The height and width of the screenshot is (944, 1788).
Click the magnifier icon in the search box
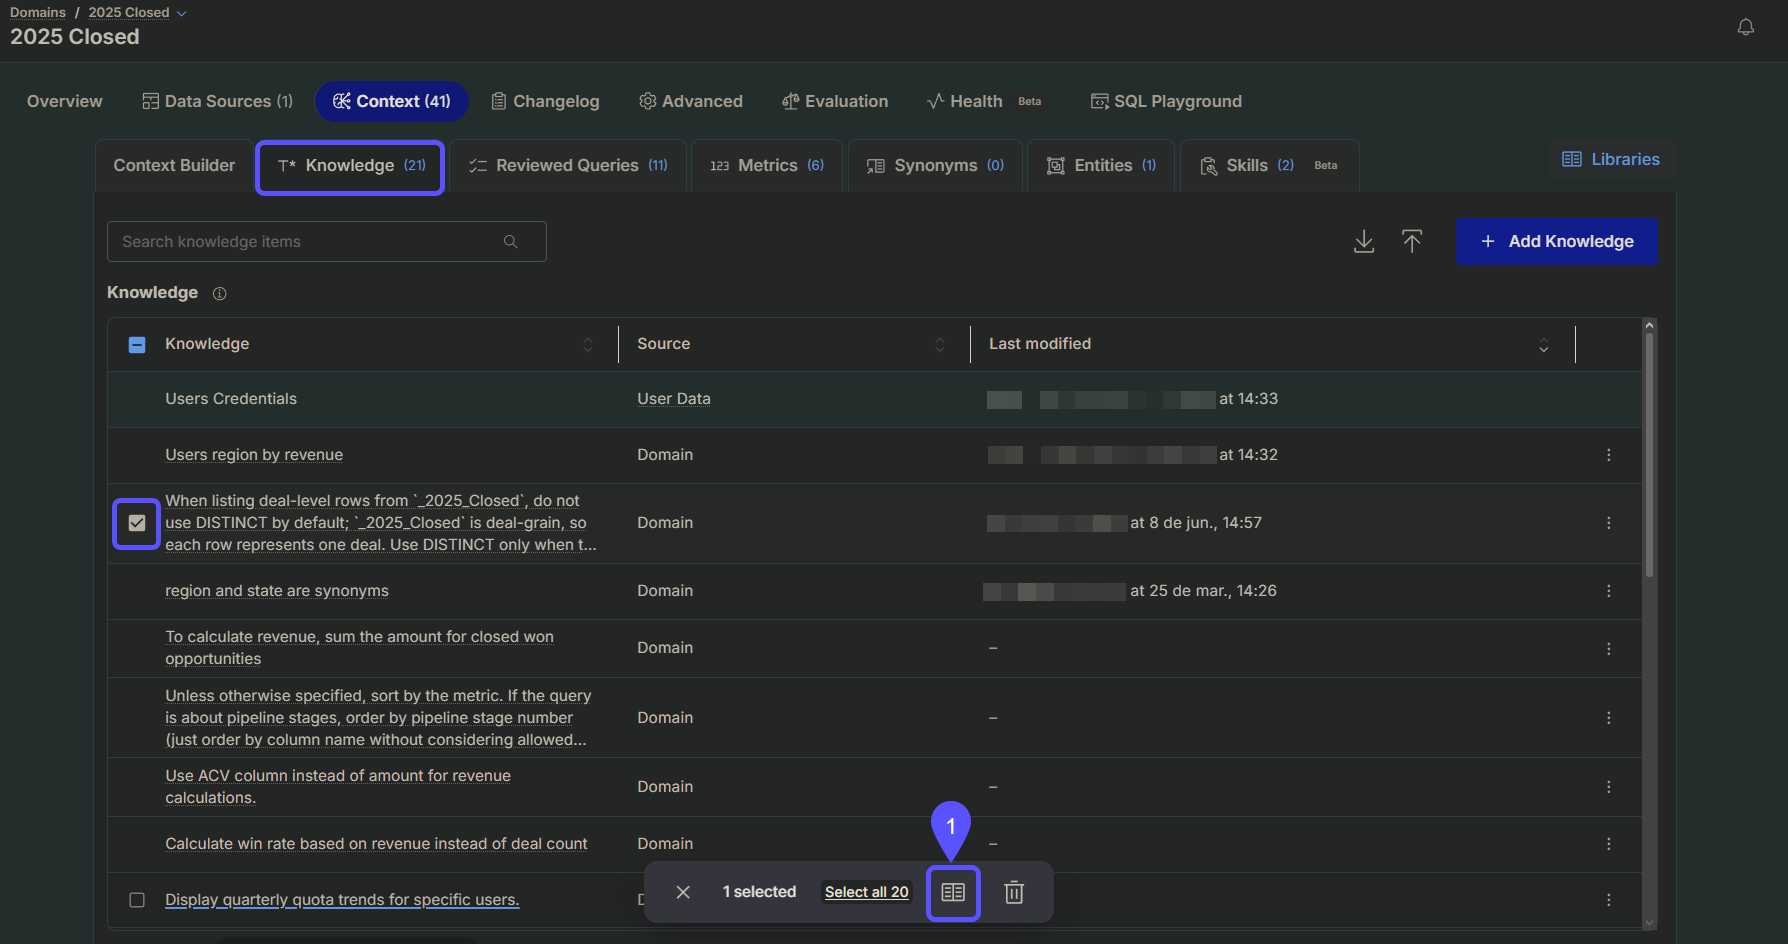coord(510,242)
